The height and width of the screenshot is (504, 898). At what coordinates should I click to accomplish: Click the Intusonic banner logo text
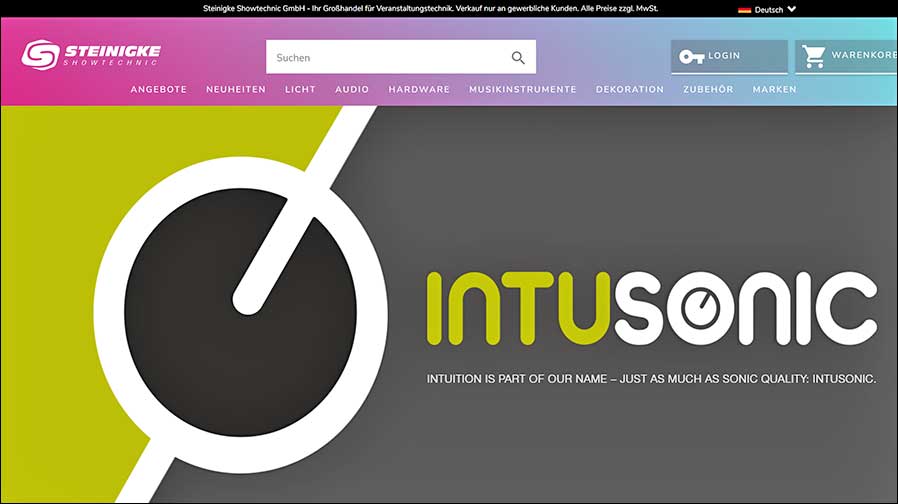click(652, 308)
